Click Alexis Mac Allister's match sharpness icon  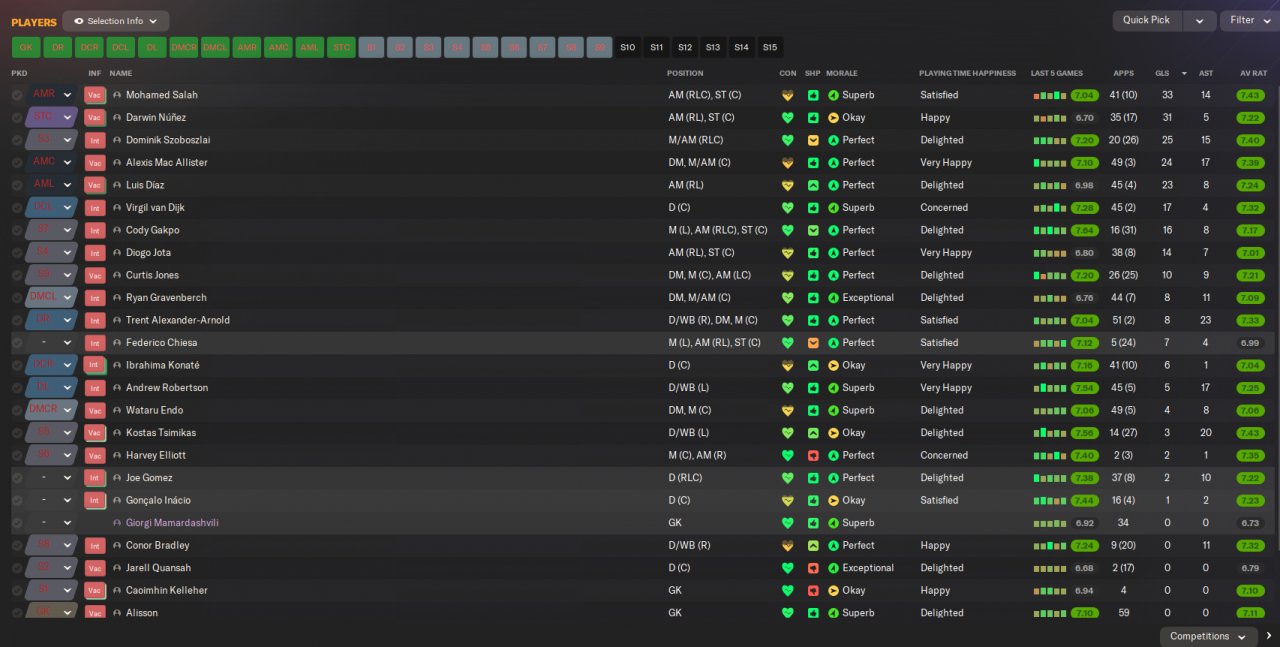(x=813, y=163)
